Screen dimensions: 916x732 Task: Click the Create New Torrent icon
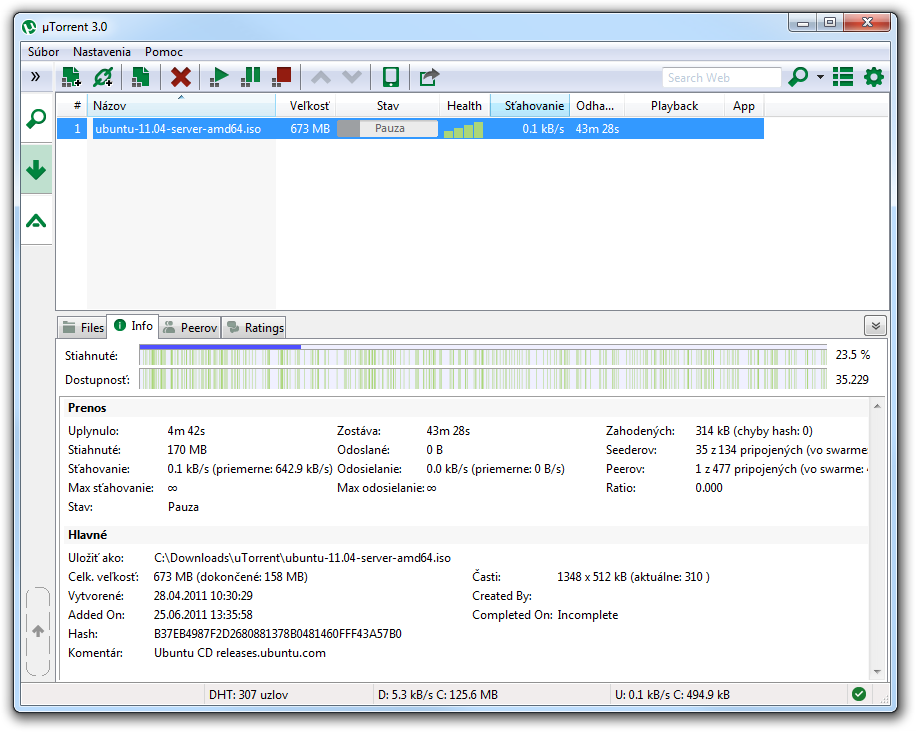[140, 77]
